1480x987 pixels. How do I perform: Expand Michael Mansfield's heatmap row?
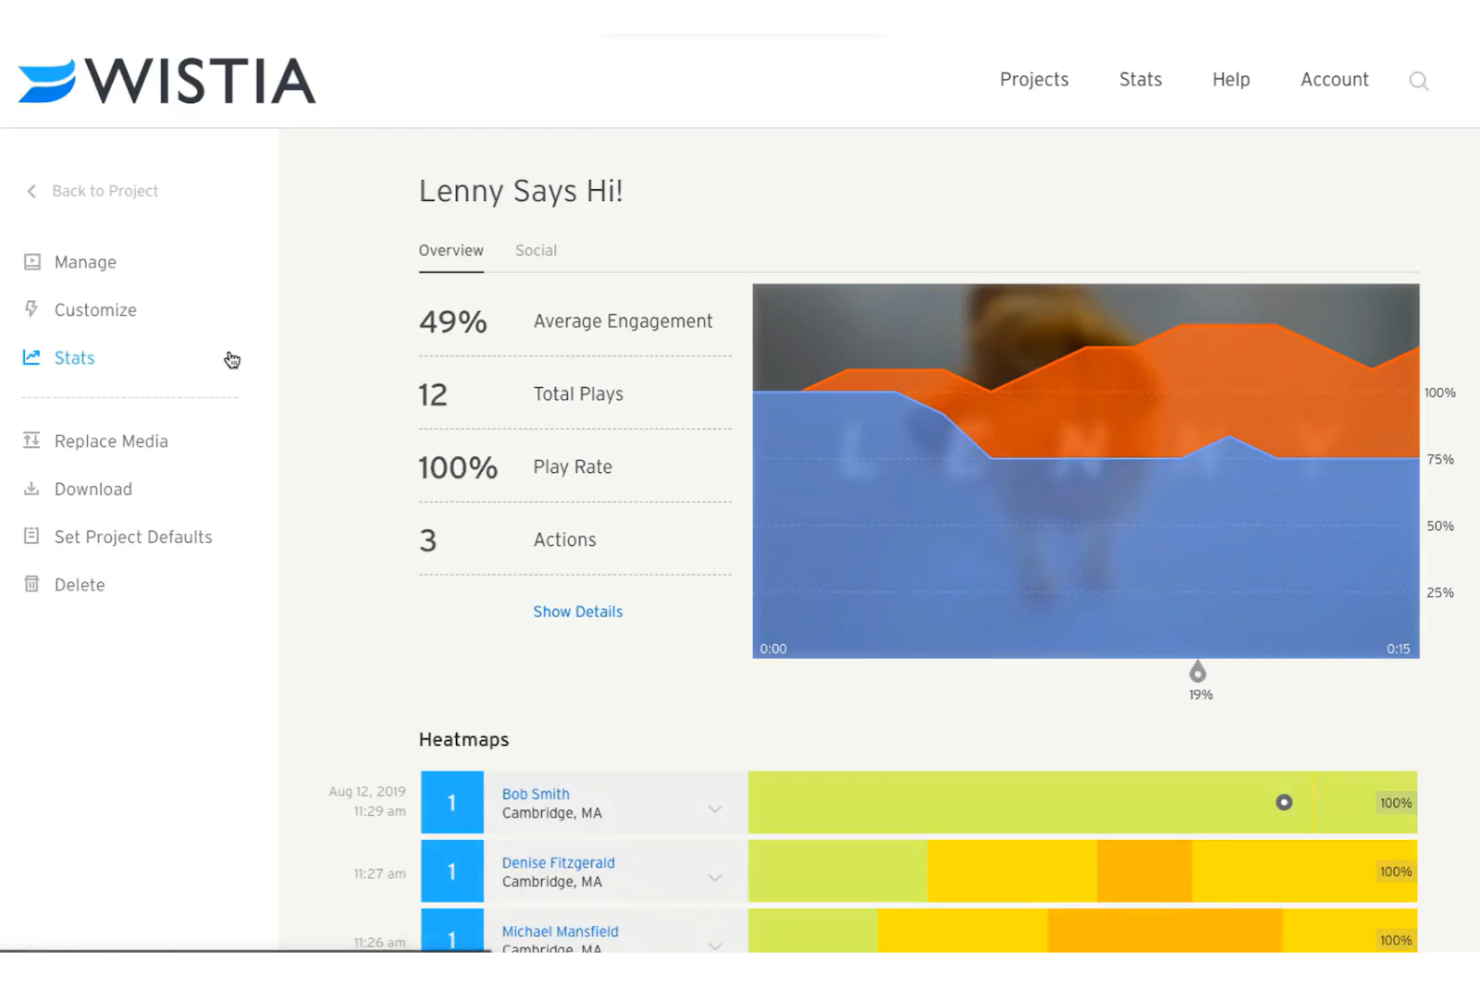click(x=714, y=944)
